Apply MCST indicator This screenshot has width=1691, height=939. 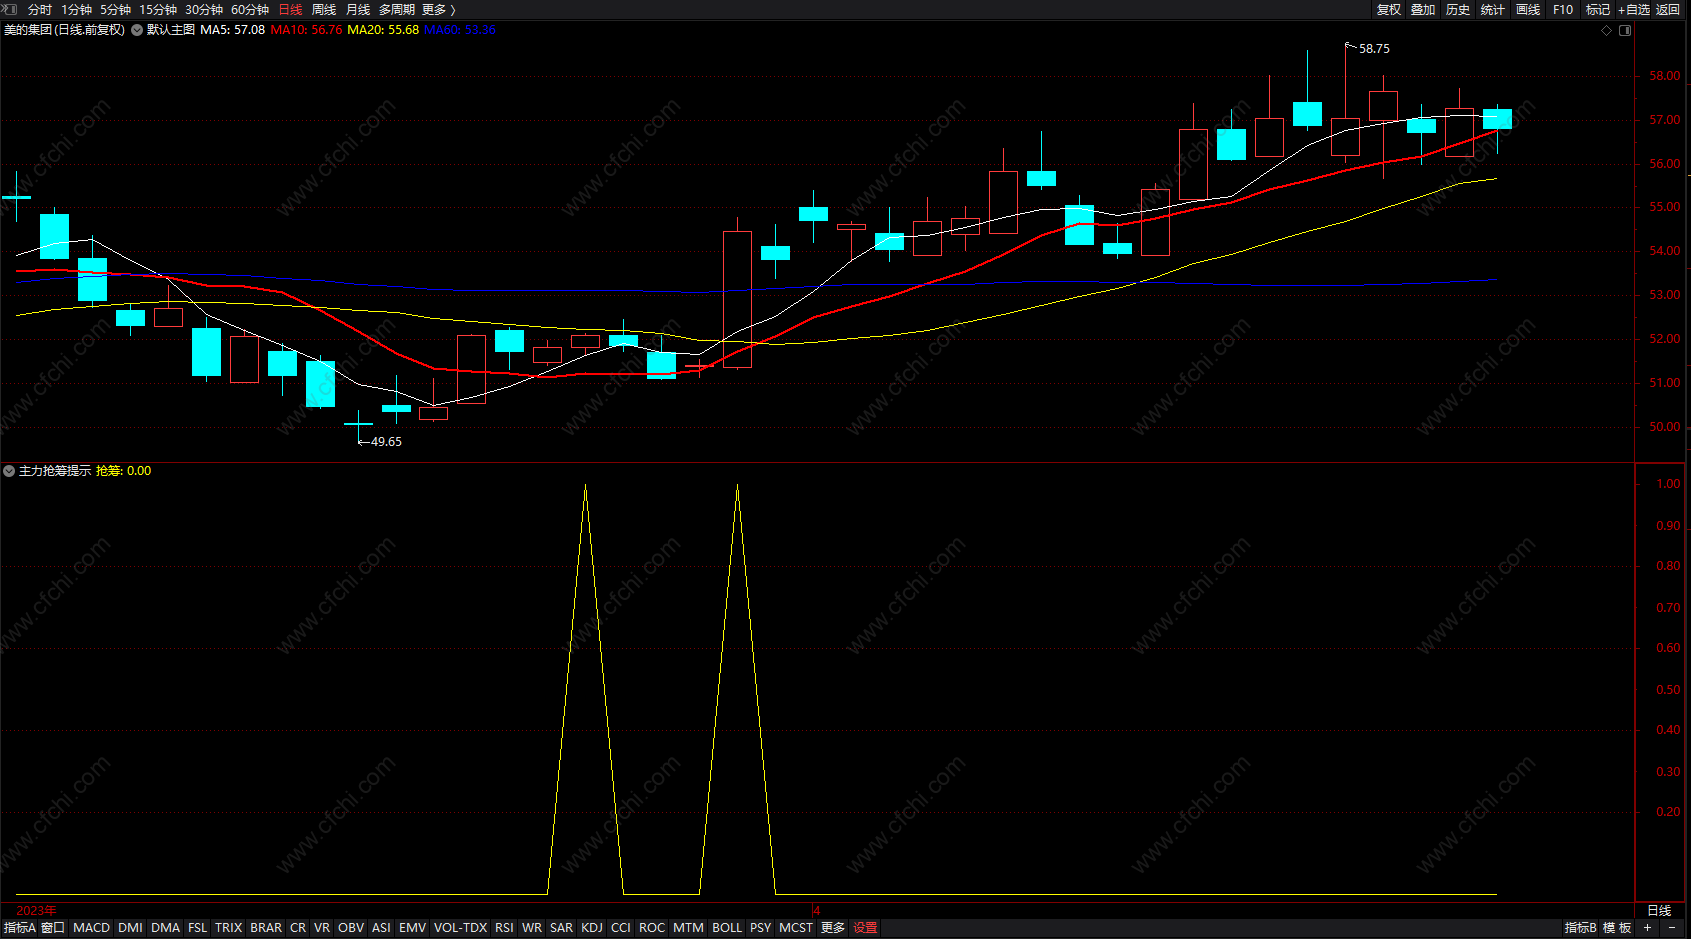tap(796, 928)
